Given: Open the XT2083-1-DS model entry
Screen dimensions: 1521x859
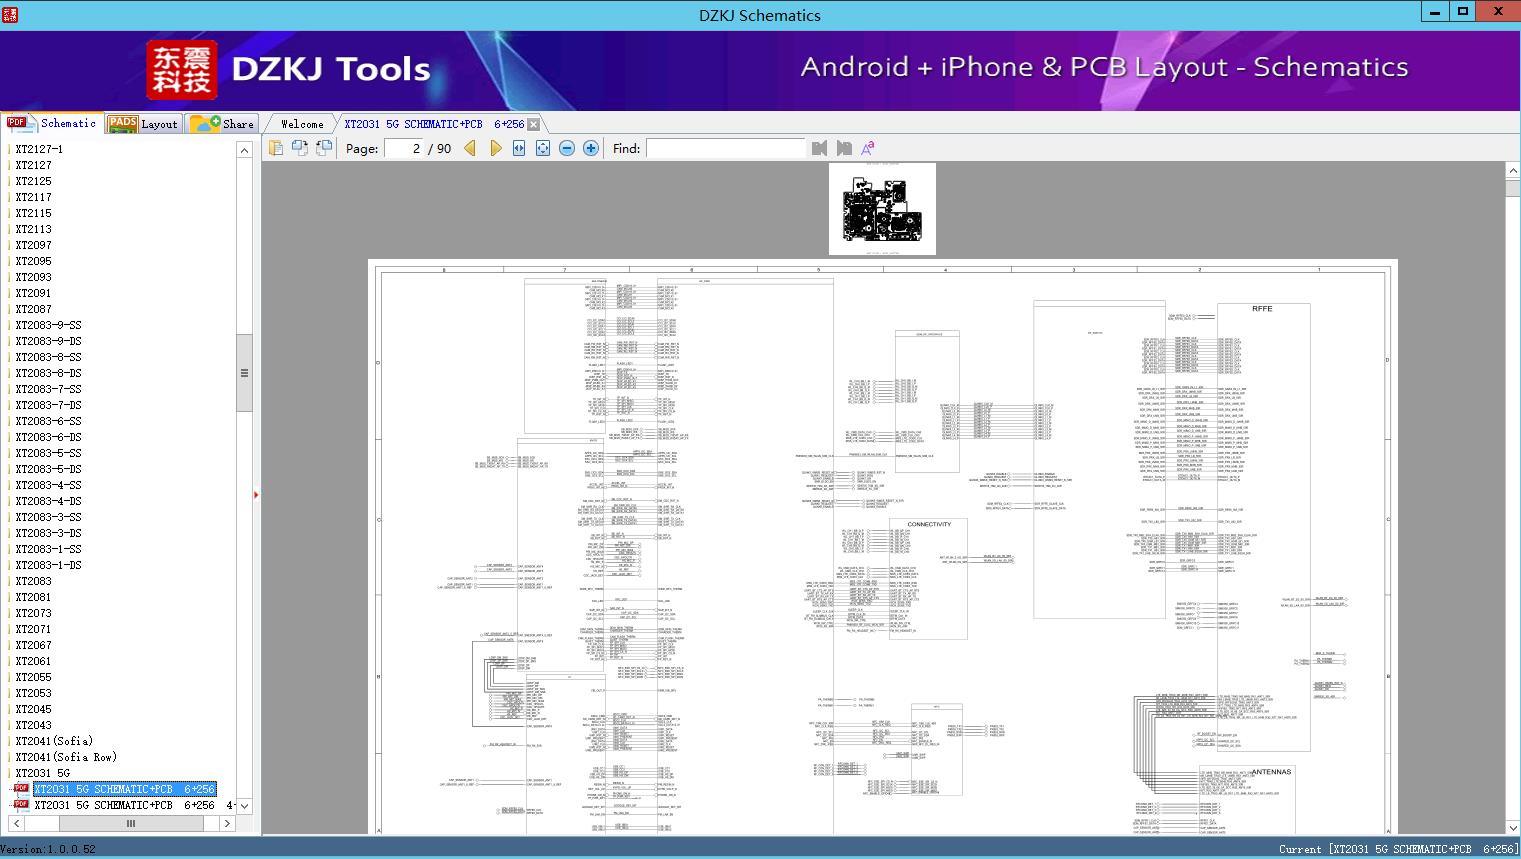Looking at the screenshot, I should 48,565.
